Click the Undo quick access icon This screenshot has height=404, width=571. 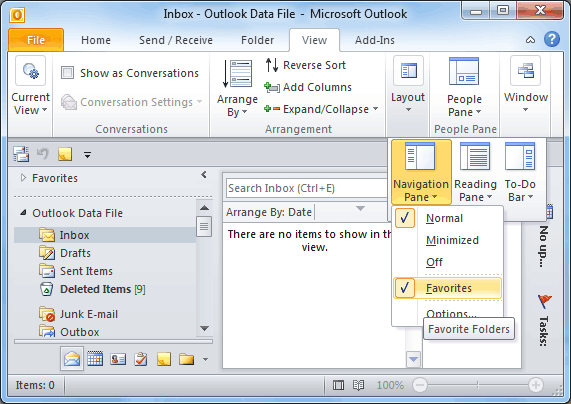pos(43,154)
